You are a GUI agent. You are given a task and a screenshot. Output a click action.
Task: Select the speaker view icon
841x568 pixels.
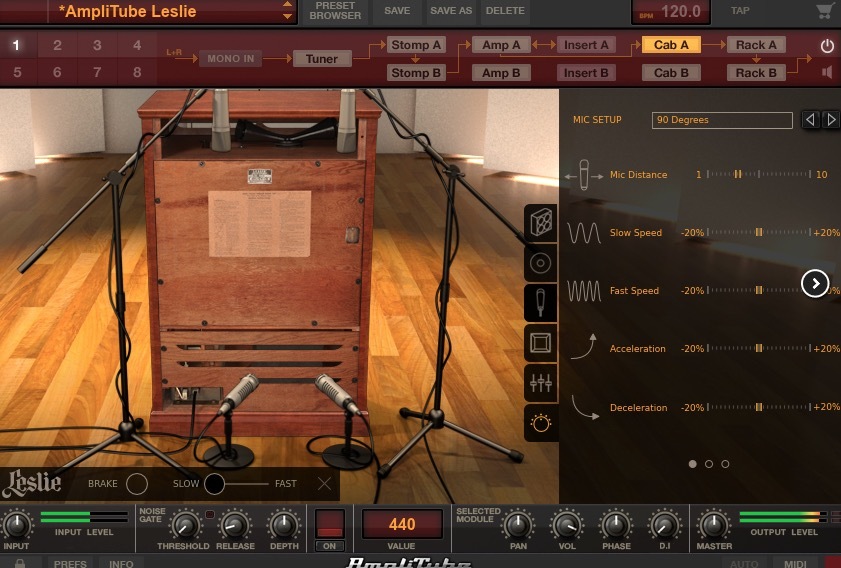coord(541,263)
